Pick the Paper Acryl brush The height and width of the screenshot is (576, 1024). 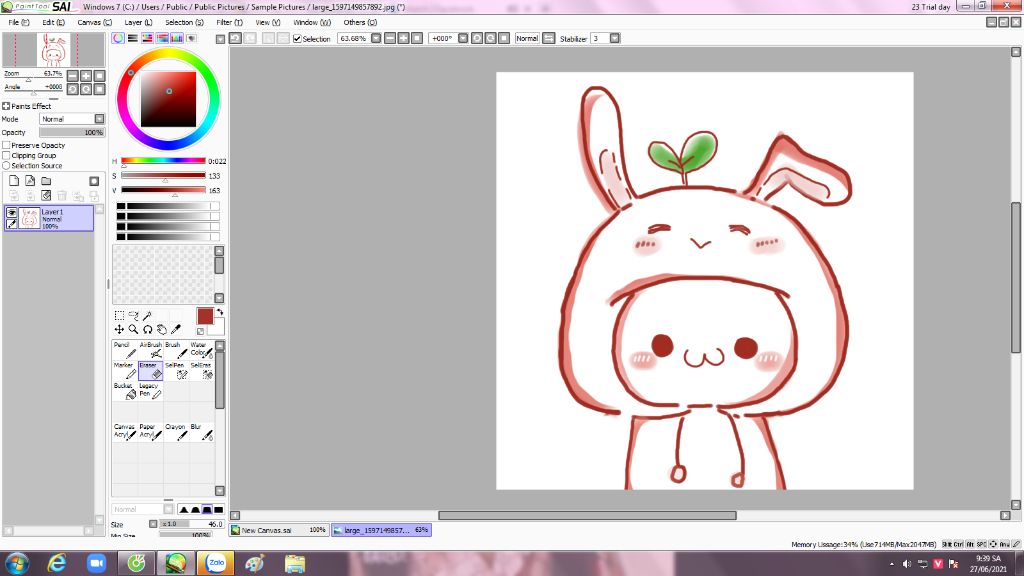tap(150, 431)
